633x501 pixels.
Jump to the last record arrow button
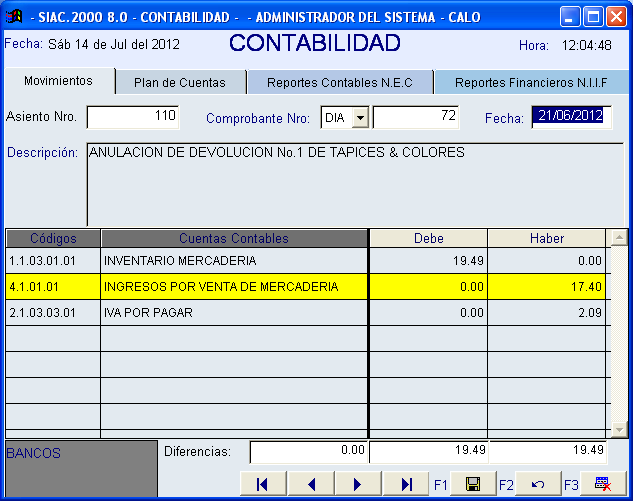tap(406, 484)
